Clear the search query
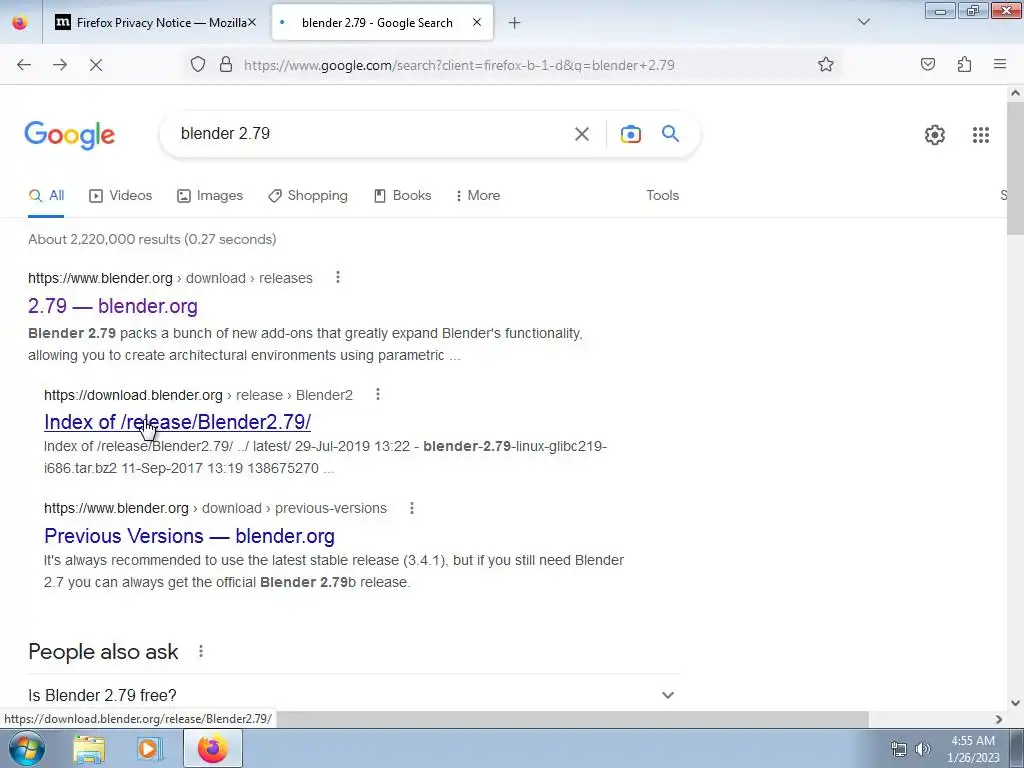The width and height of the screenshot is (1024, 768). click(581, 134)
